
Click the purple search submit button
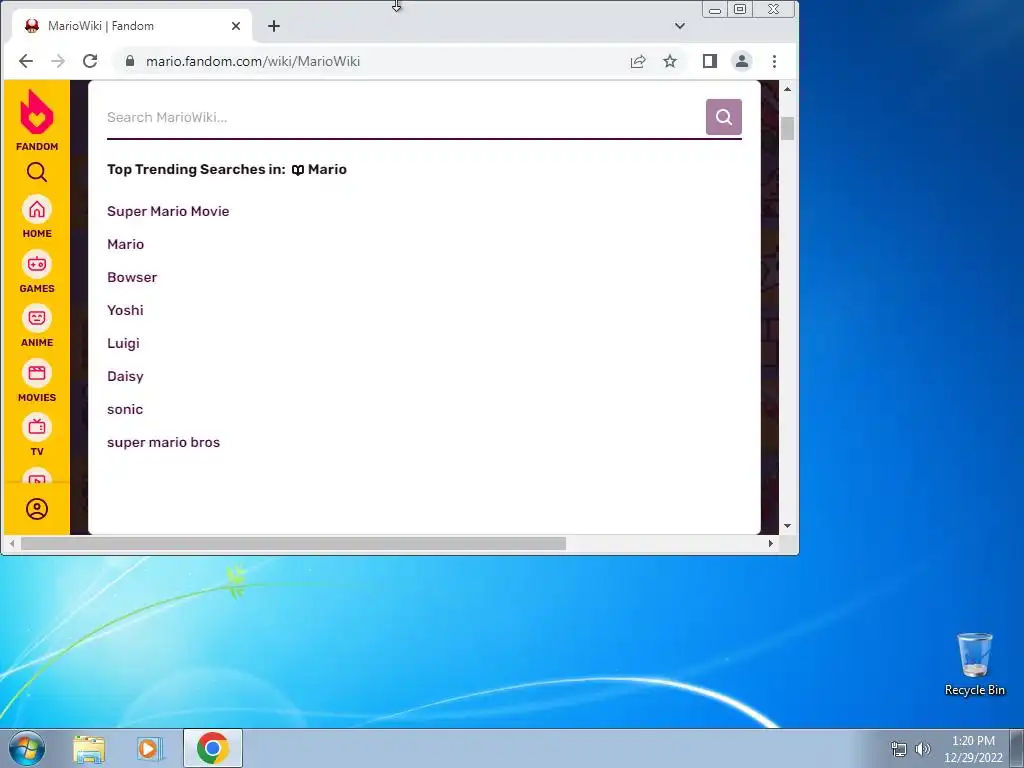coord(724,117)
